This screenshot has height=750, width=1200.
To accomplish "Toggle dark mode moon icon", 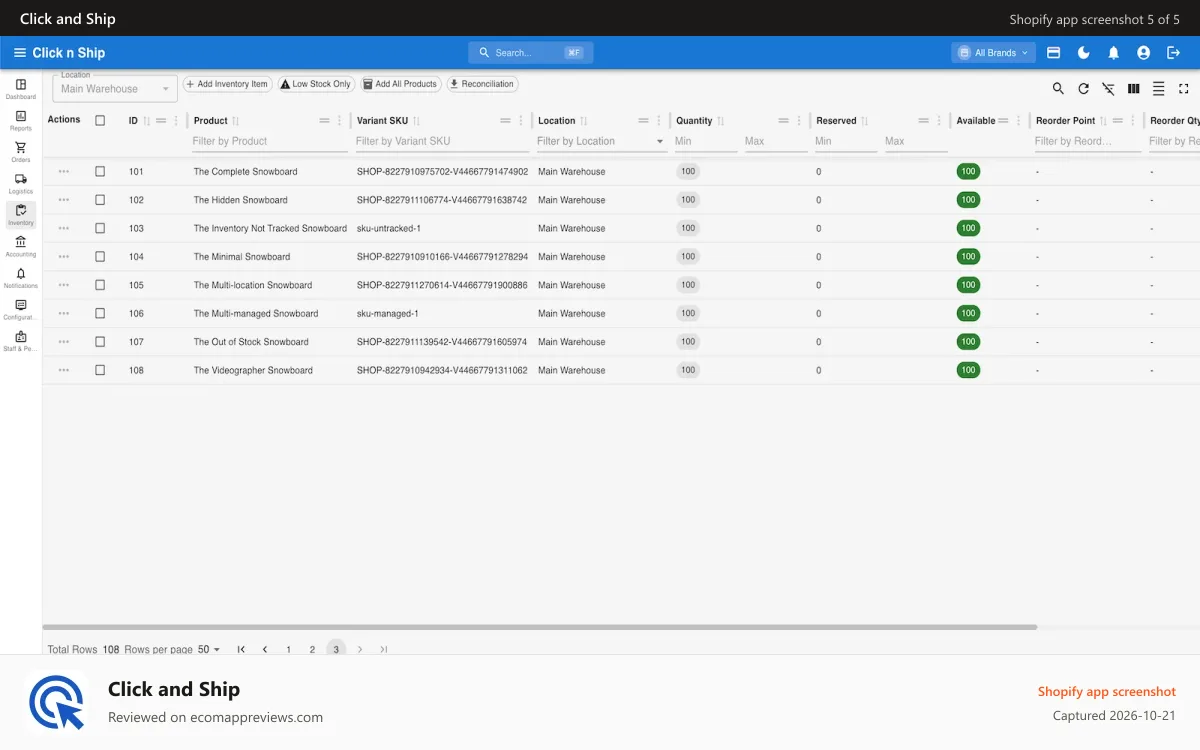I will coord(1083,53).
